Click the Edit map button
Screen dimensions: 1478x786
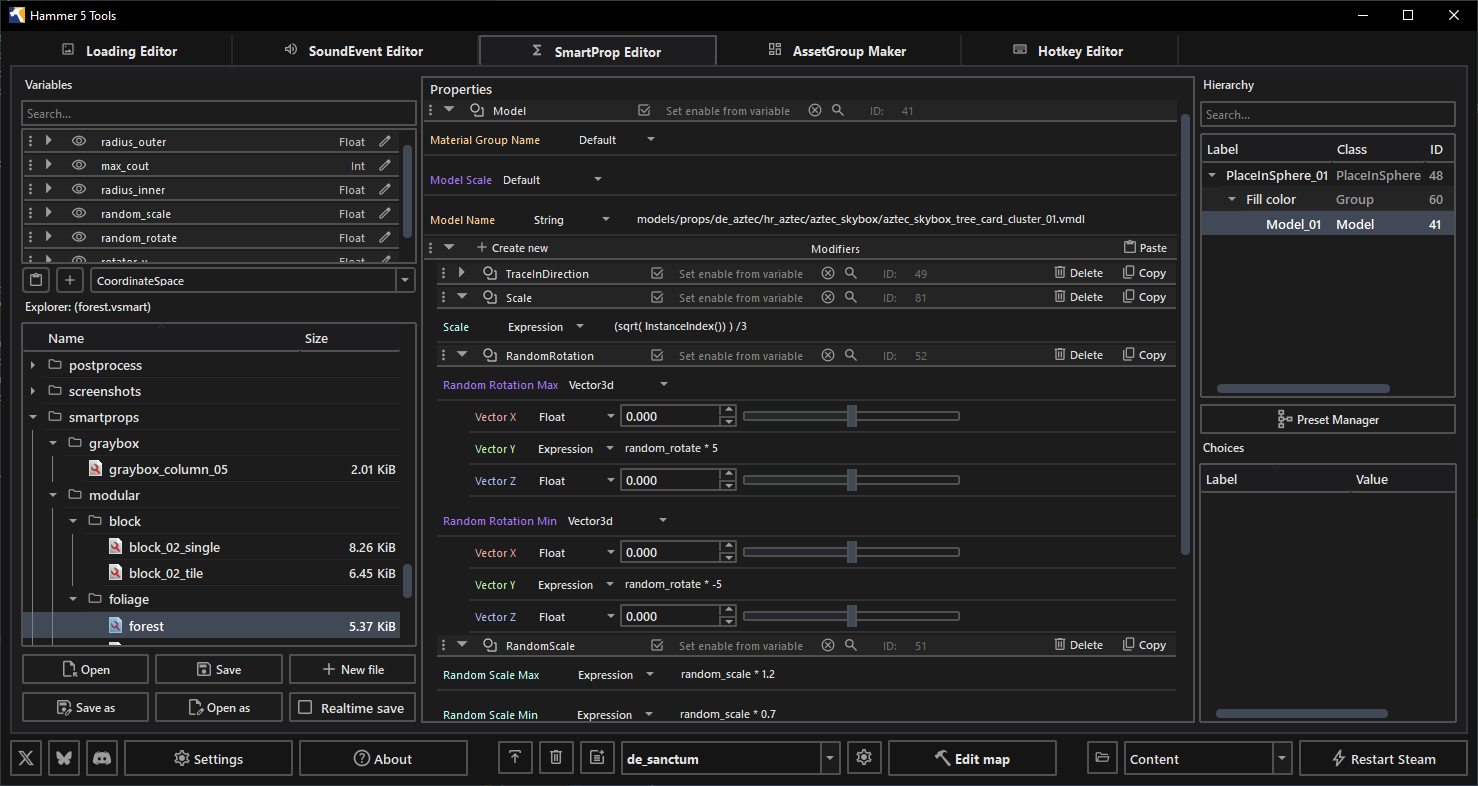972,759
